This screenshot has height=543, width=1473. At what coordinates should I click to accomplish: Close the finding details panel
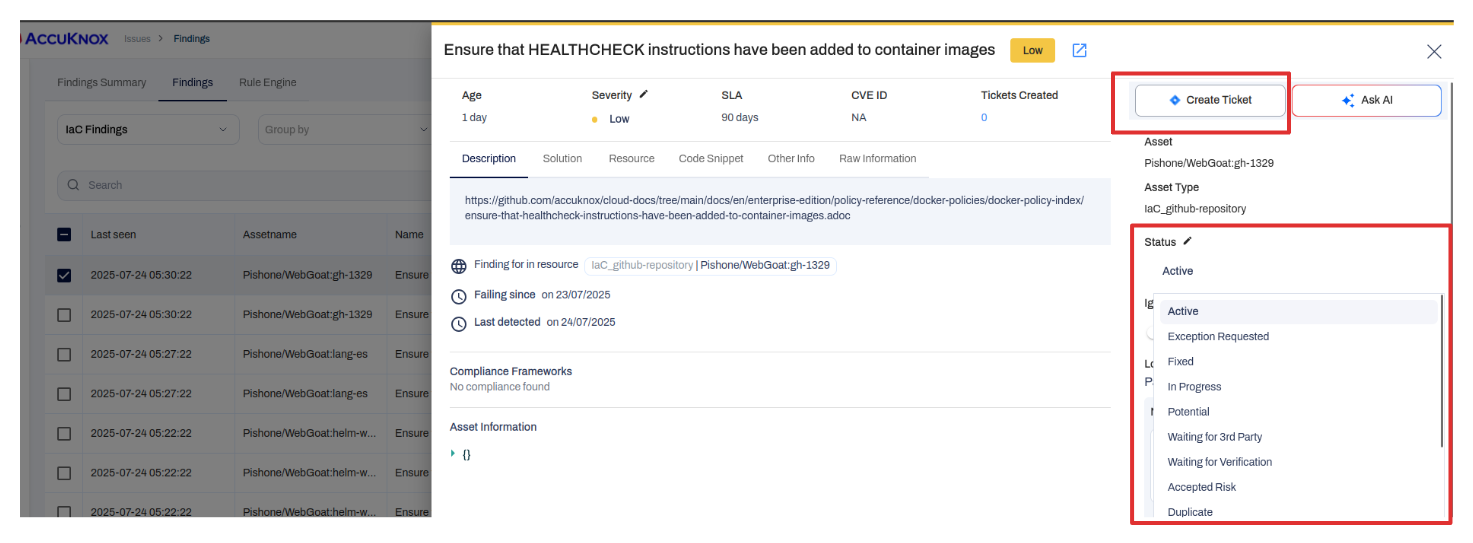[1434, 51]
